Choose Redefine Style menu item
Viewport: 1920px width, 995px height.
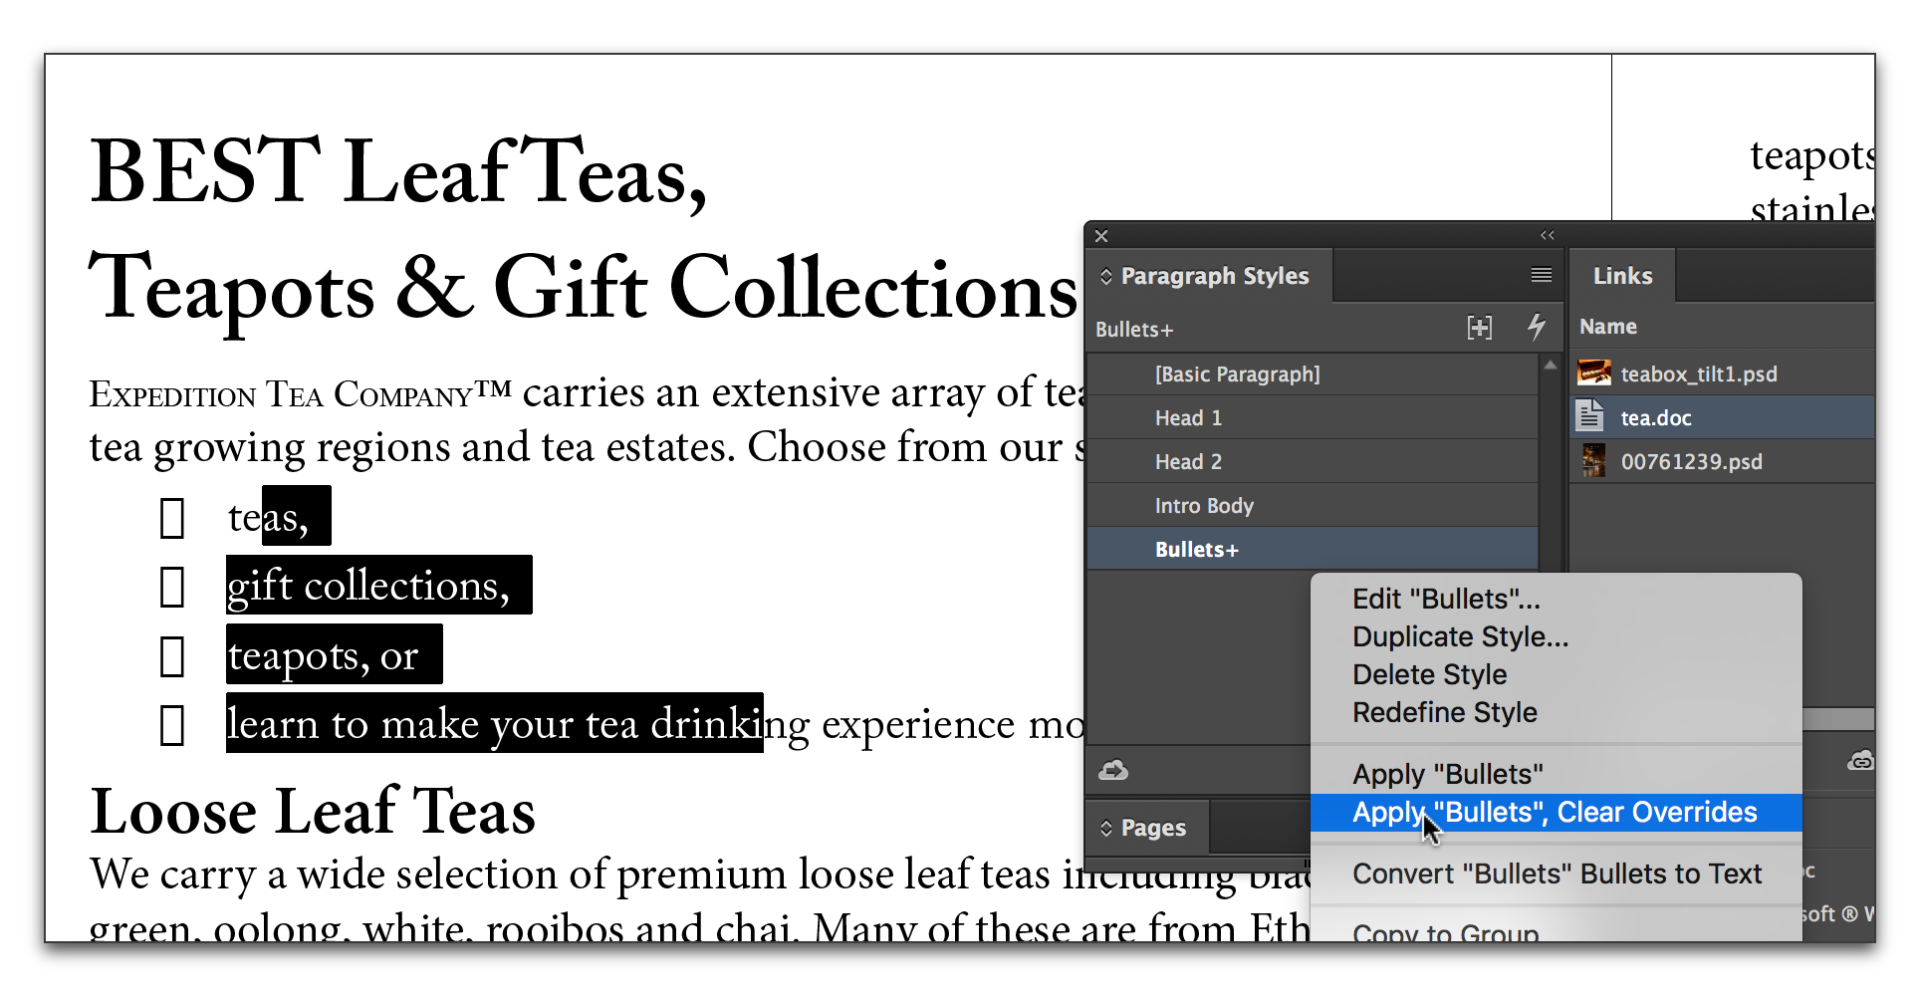pos(1556,713)
